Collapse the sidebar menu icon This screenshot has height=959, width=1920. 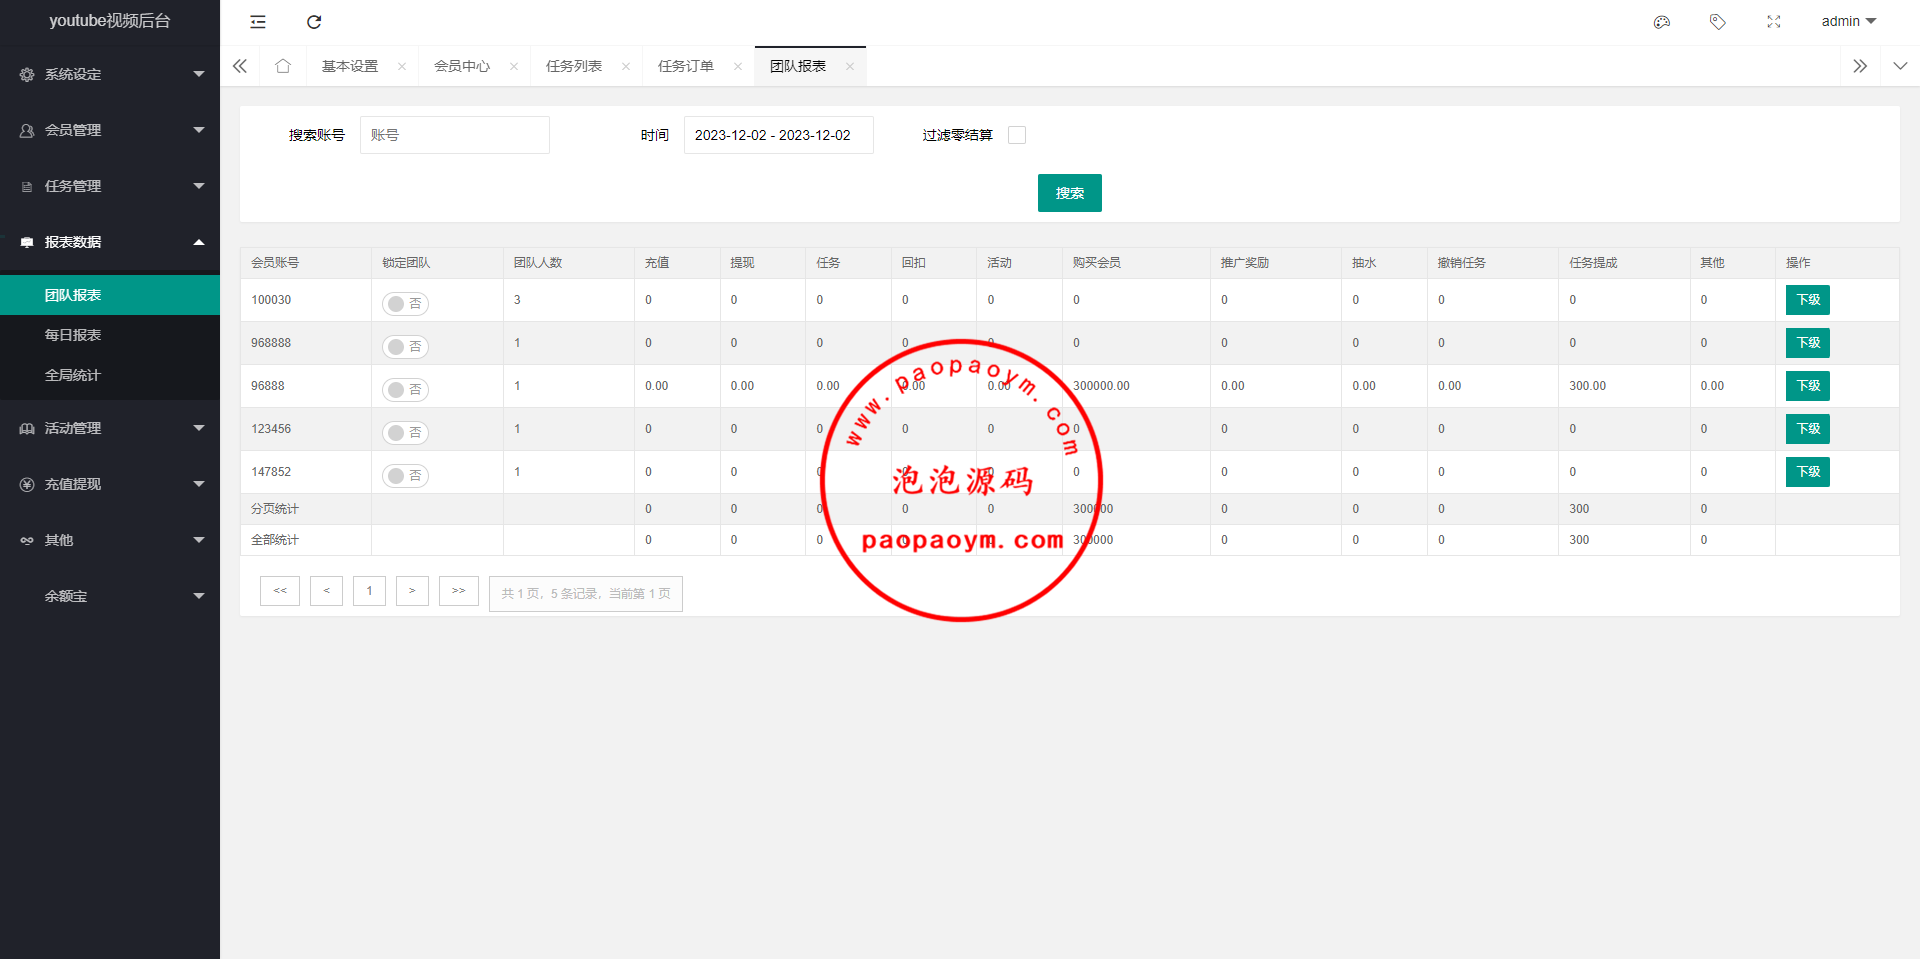point(258,22)
